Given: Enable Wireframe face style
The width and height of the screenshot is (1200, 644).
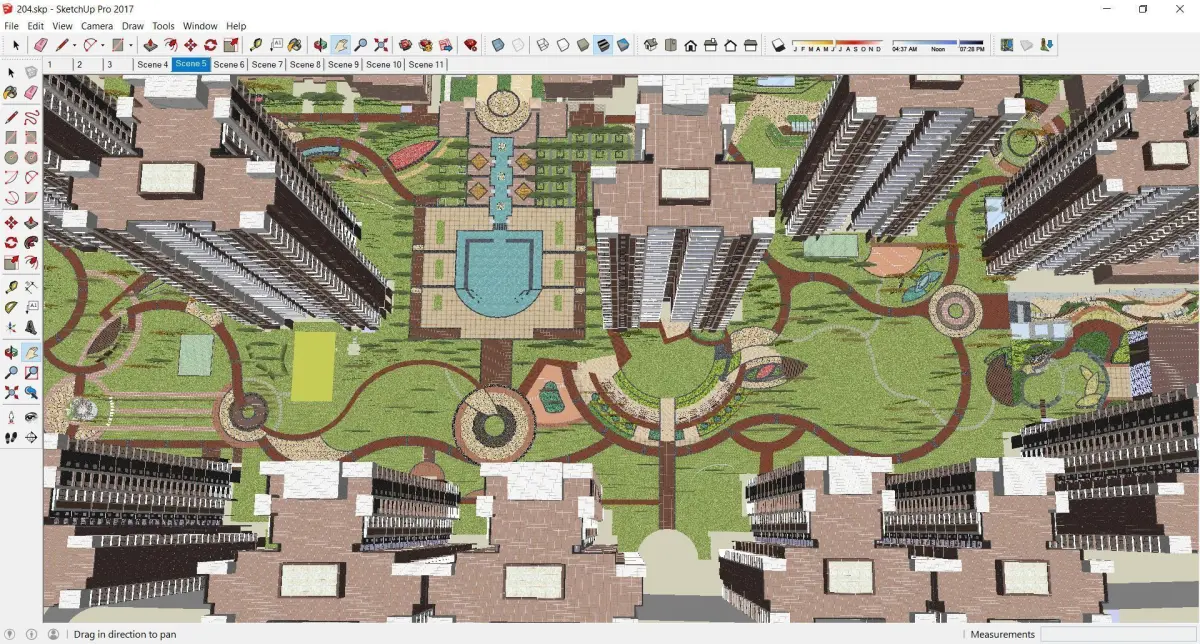Looking at the screenshot, I should 543,45.
